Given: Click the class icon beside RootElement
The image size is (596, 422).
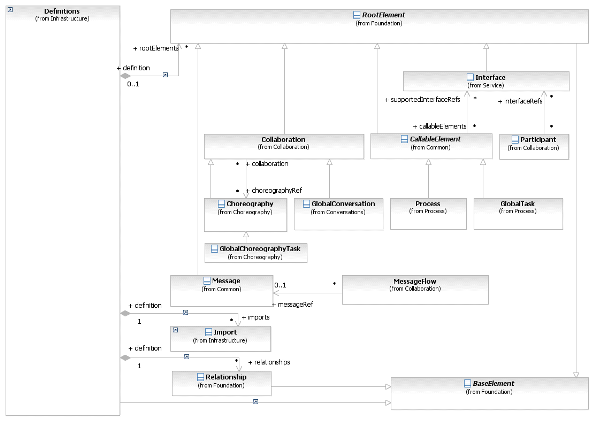Looking at the screenshot, I should 356,15.
